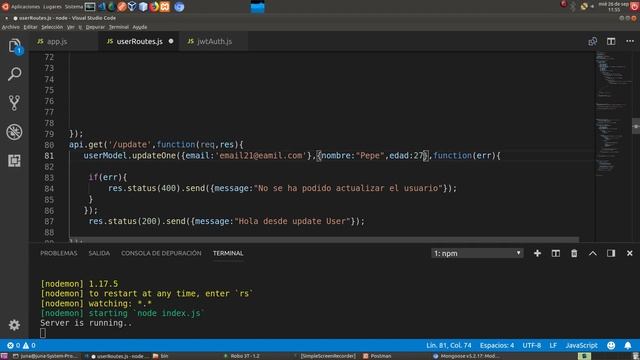640x360 pixels.
Task: Open the Manage gear icon
Action: (14, 325)
